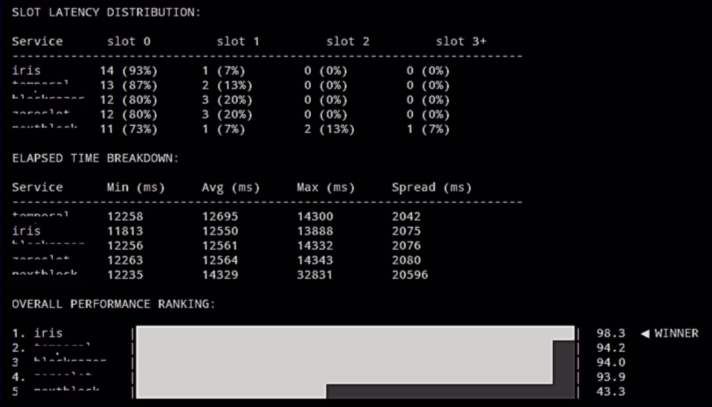Select the spread value 2042
712x407 pixels.
coord(406,217)
